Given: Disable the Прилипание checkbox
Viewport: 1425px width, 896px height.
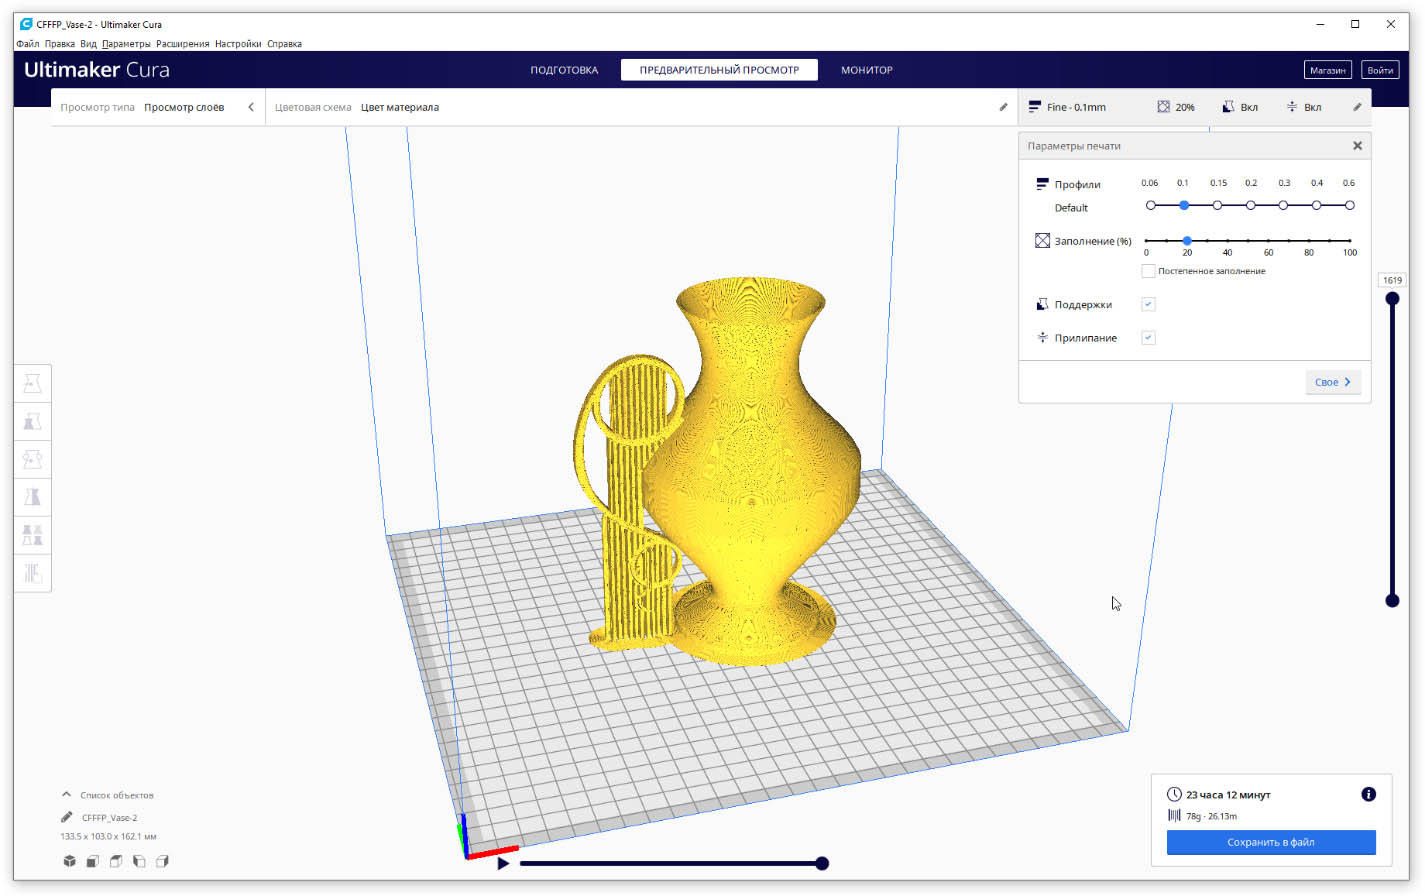Looking at the screenshot, I should [1148, 337].
